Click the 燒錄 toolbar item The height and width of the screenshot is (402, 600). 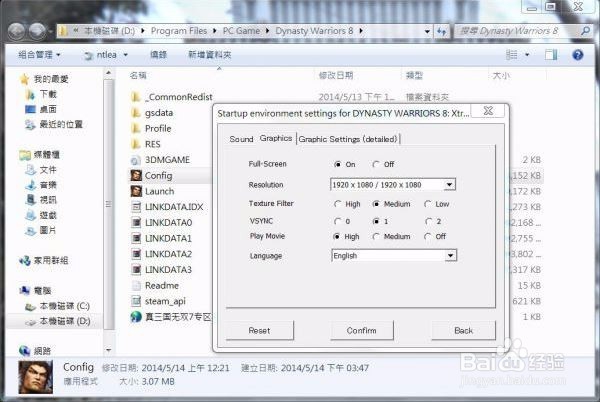[x=158, y=55]
